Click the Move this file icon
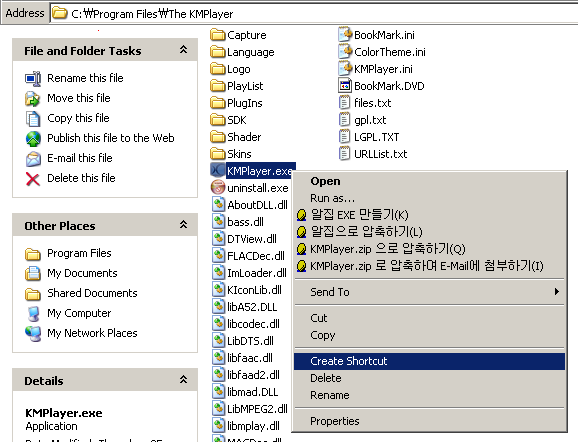578x442 pixels. click(33, 98)
